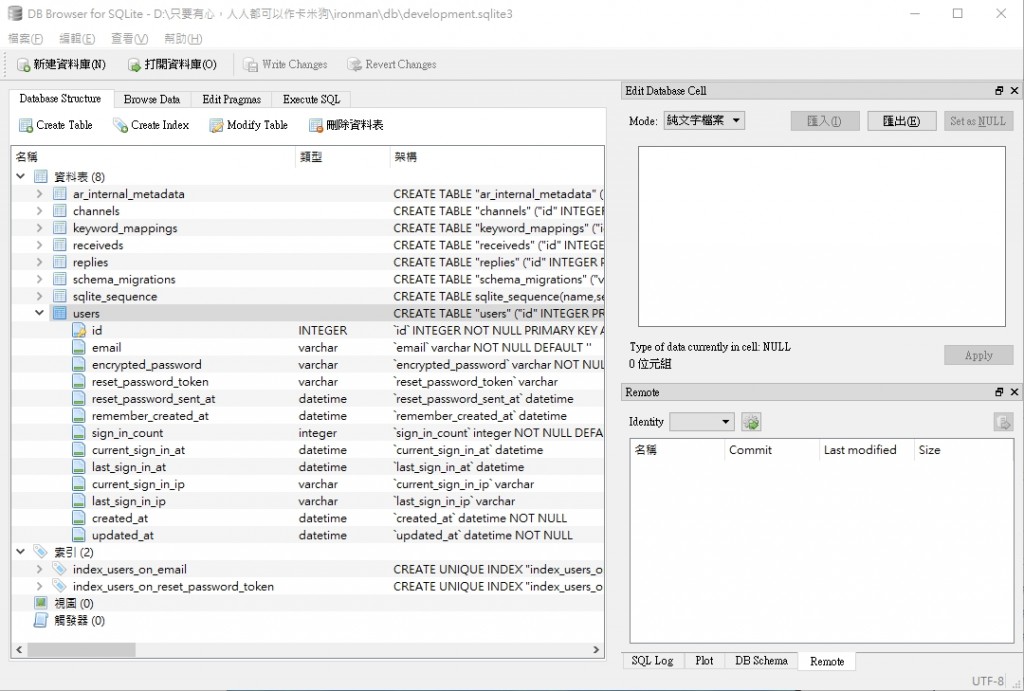Click the New Database (新建資料庫) toolbar icon

[24, 65]
